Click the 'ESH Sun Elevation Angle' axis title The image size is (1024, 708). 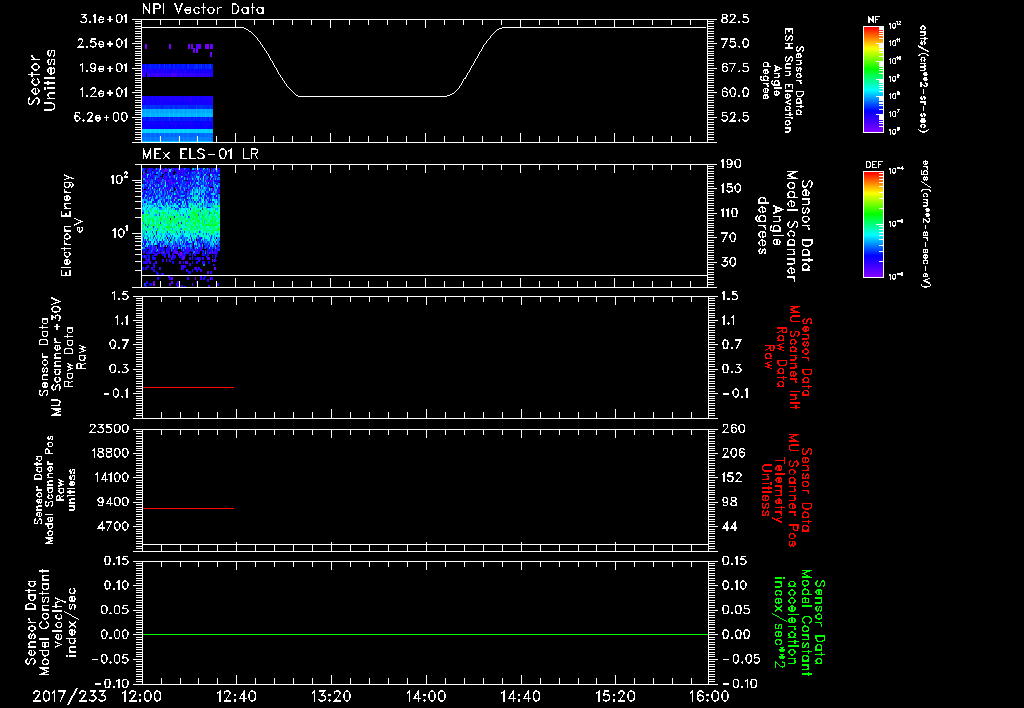tap(782, 80)
